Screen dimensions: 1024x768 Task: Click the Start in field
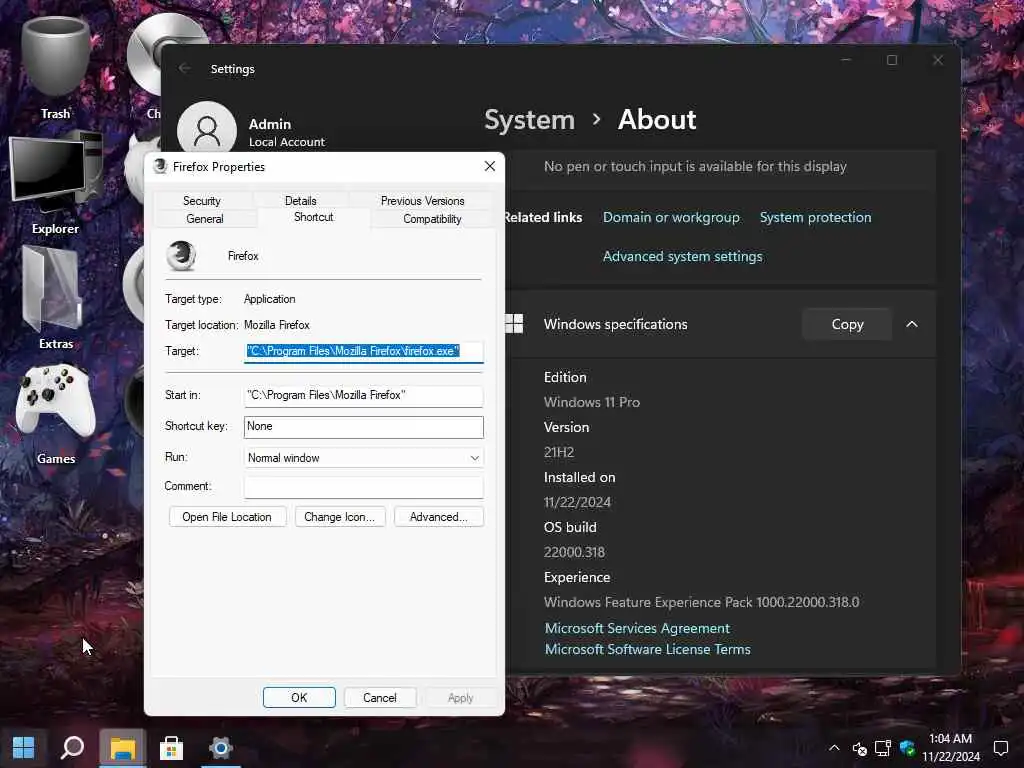tap(364, 396)
